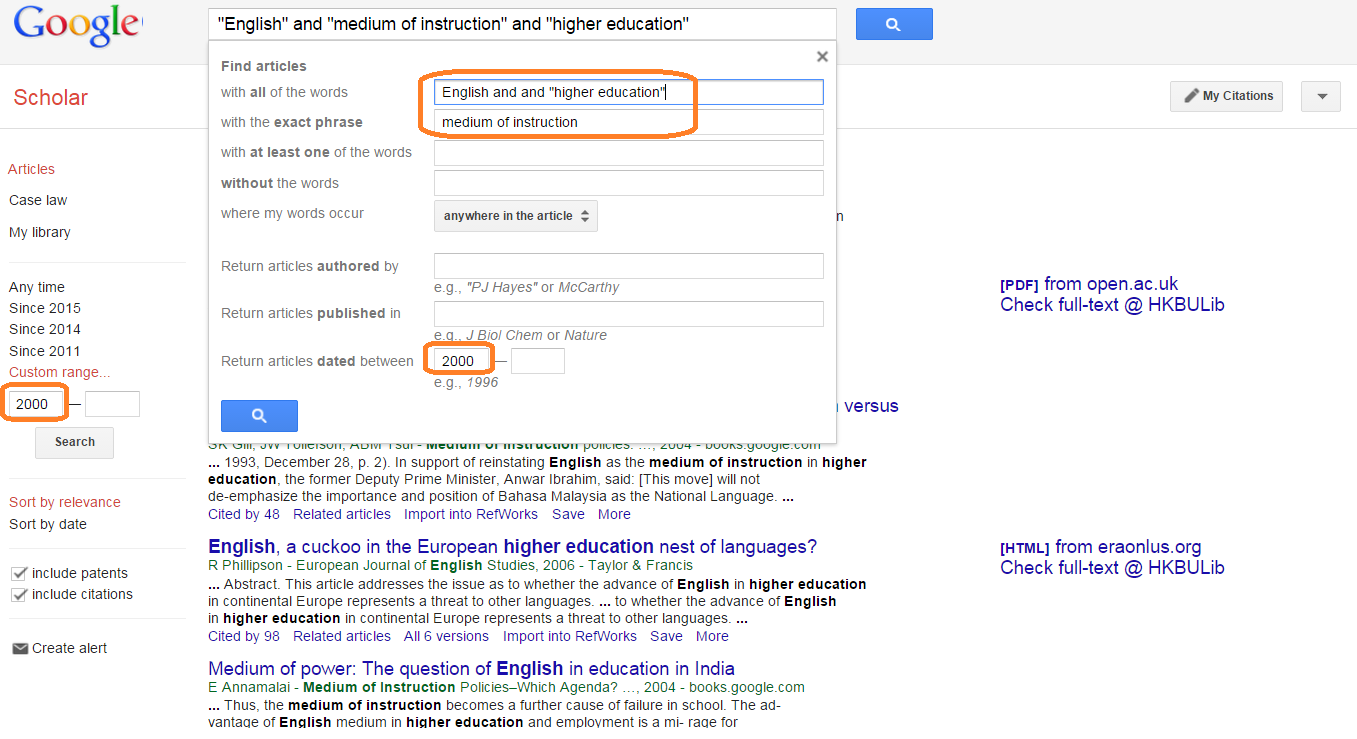
Task: Select Case law in the sidebar
Action: point(38,200)
